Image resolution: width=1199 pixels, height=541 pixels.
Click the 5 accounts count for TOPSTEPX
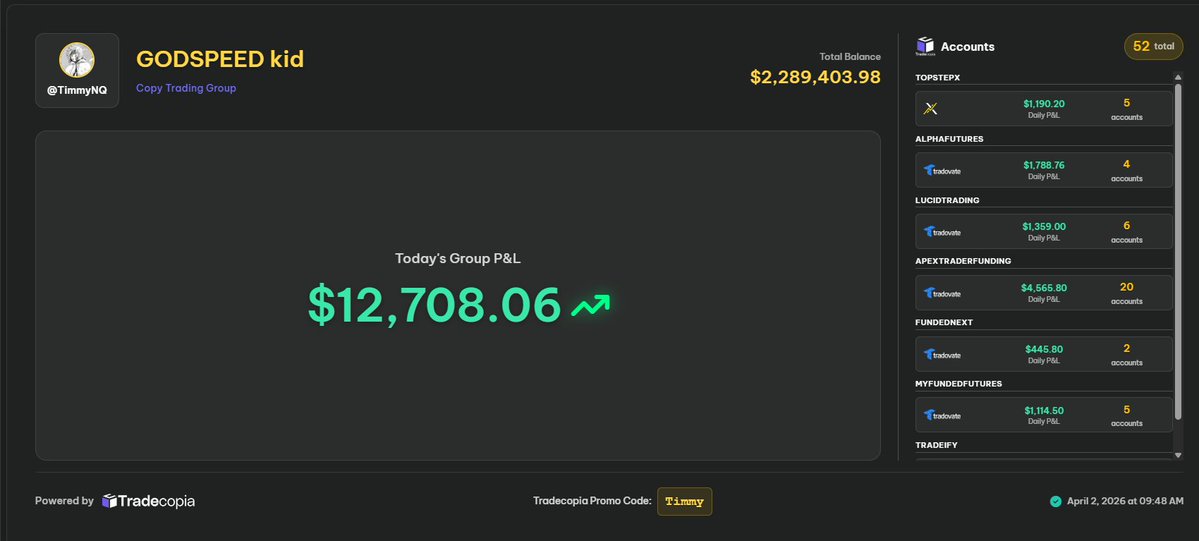point(1126,103)
